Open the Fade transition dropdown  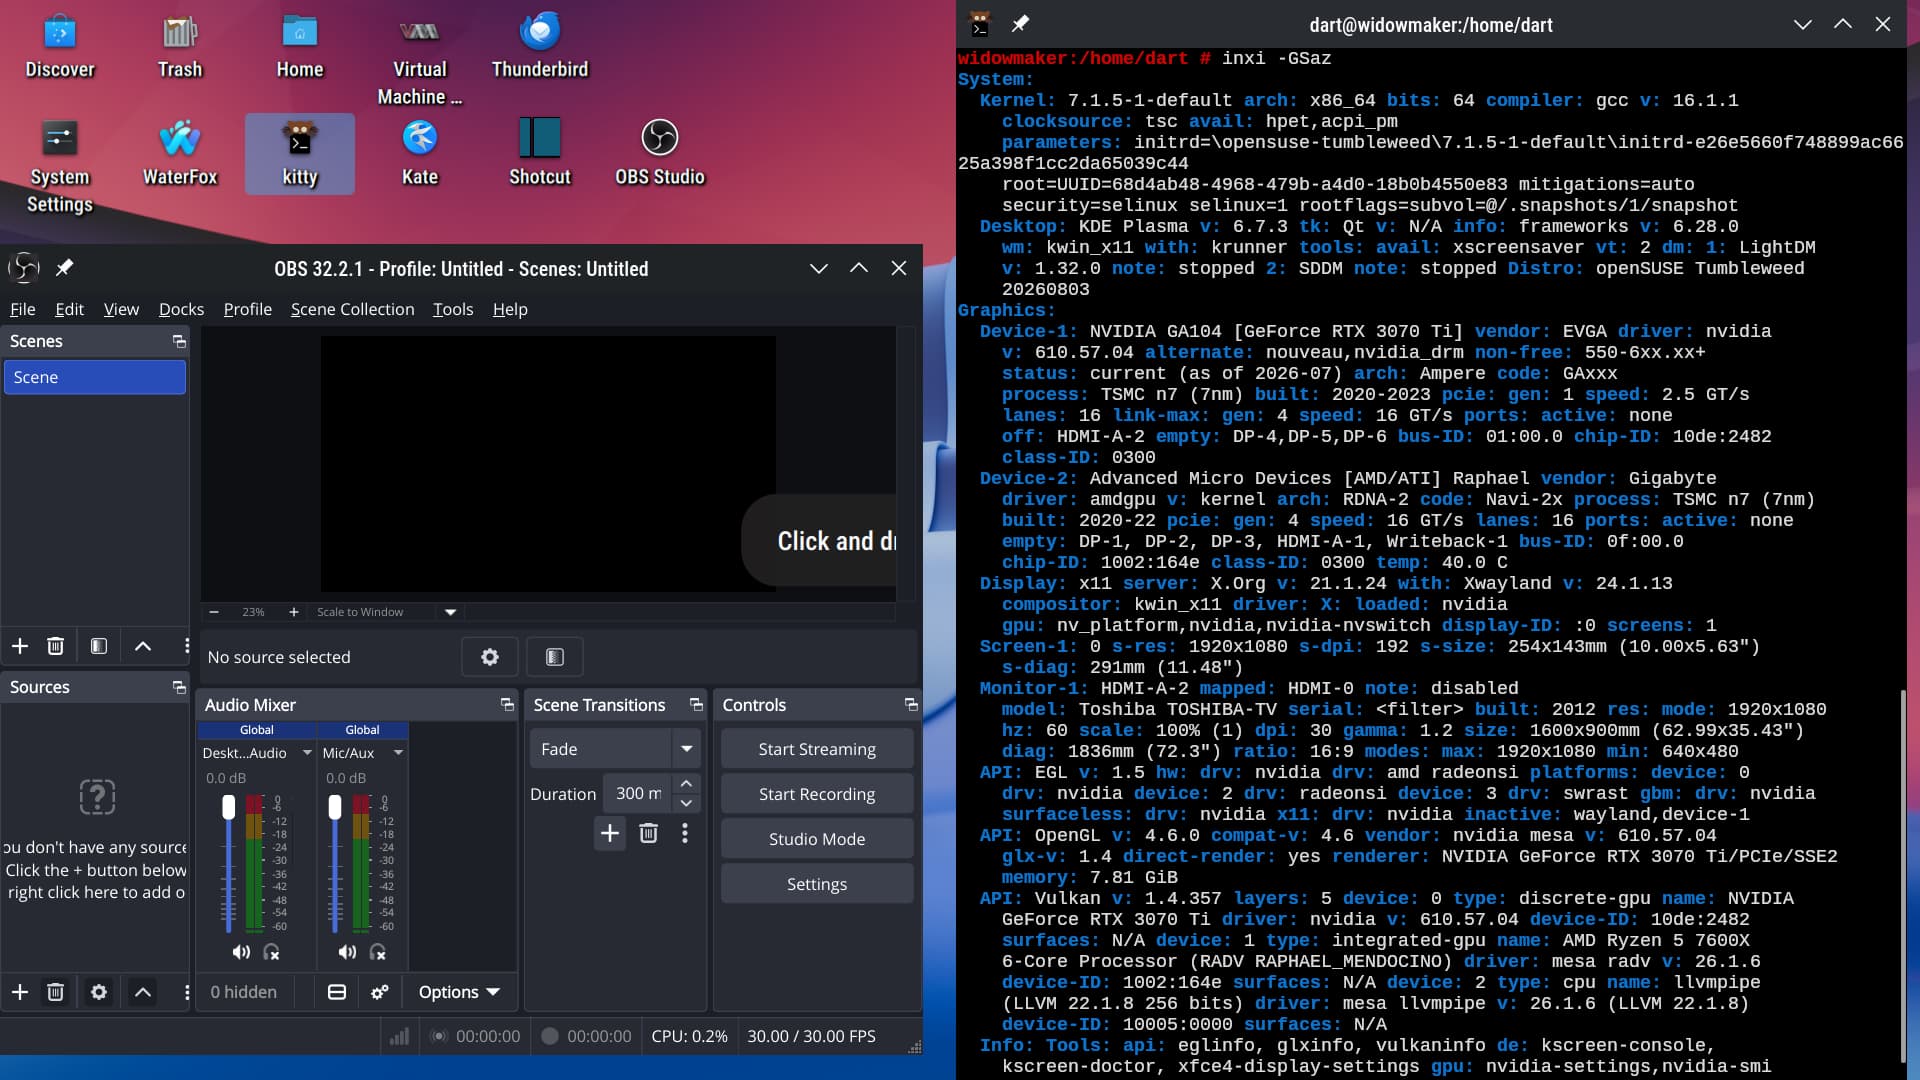[x=615, y=749]
